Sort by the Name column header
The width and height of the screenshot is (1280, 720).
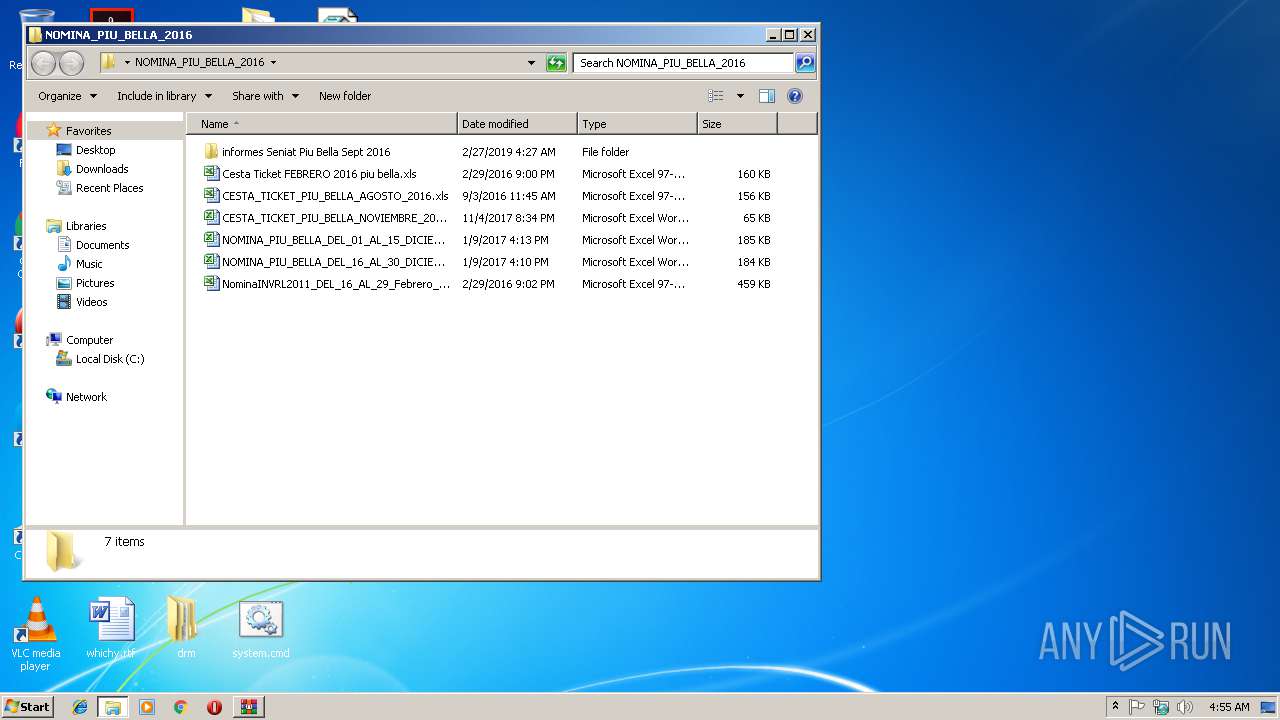[322, 124]
